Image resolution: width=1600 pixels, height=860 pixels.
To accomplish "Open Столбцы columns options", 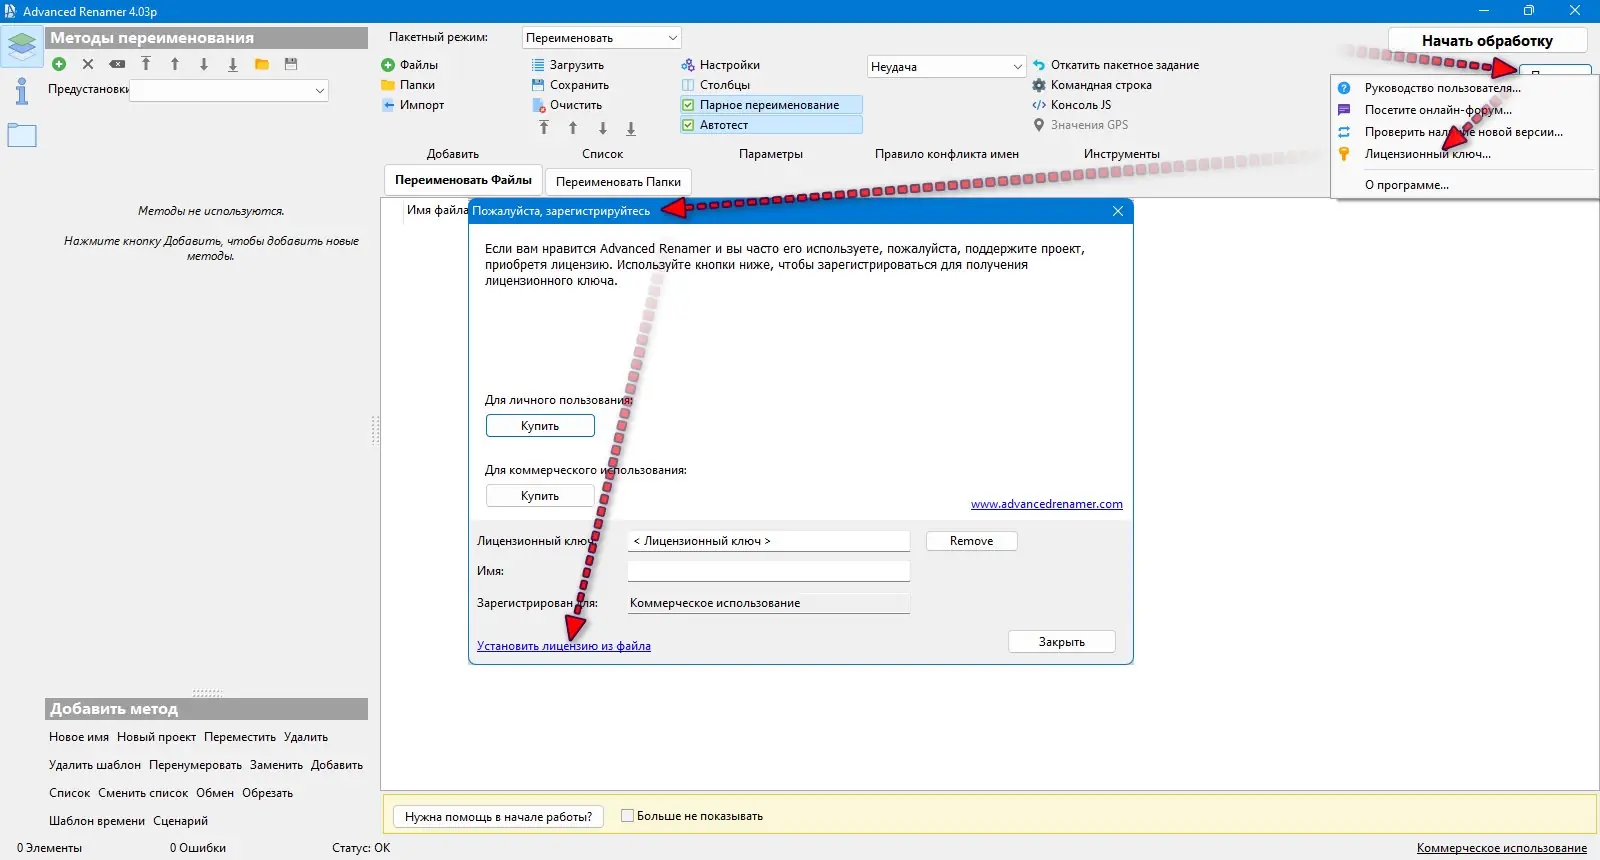I will click(716, 85).
